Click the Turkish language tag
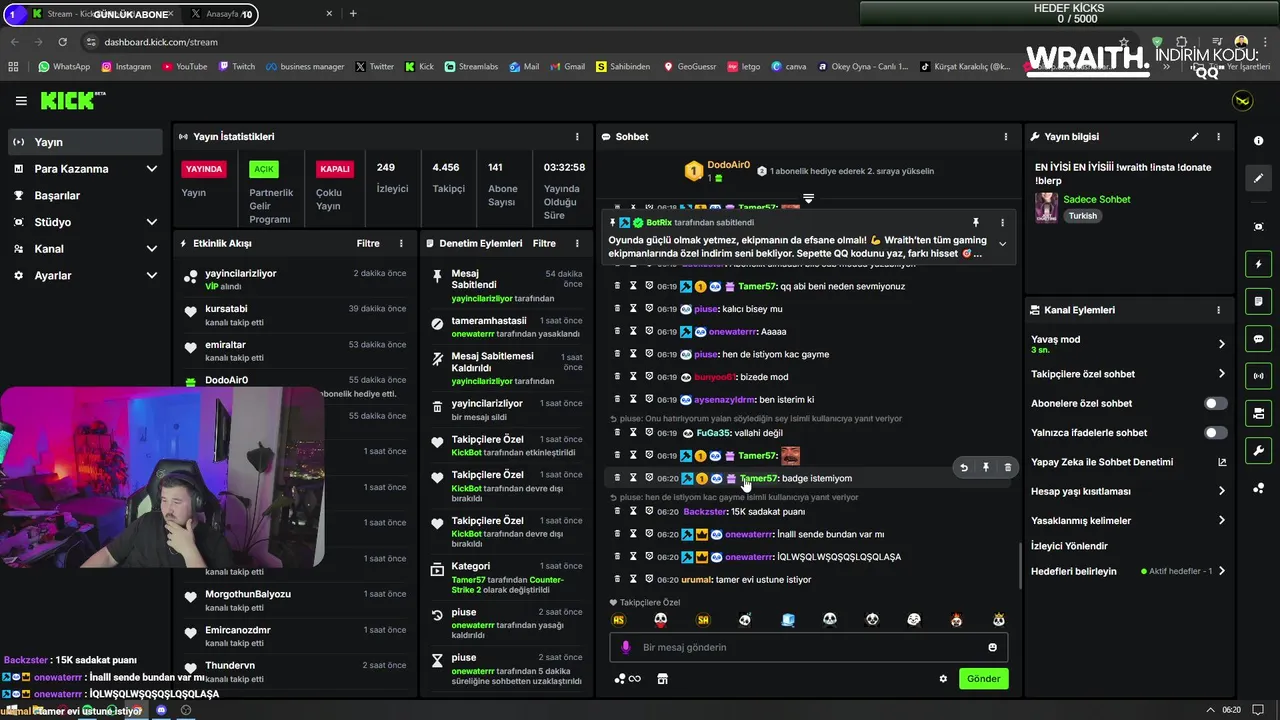The width and height of the screenshot is (1280, 720). tap(1082, 216)
